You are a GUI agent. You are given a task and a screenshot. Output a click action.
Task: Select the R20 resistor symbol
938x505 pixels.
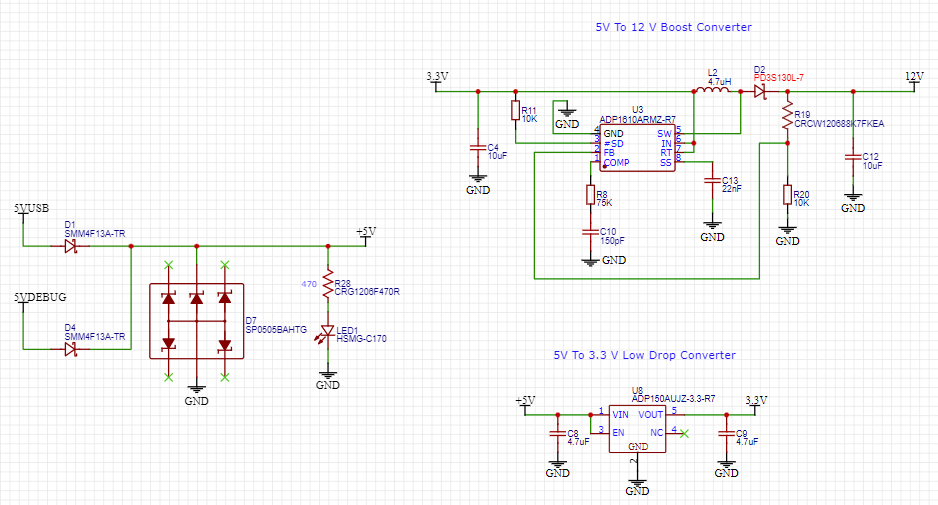pos(788,195)
